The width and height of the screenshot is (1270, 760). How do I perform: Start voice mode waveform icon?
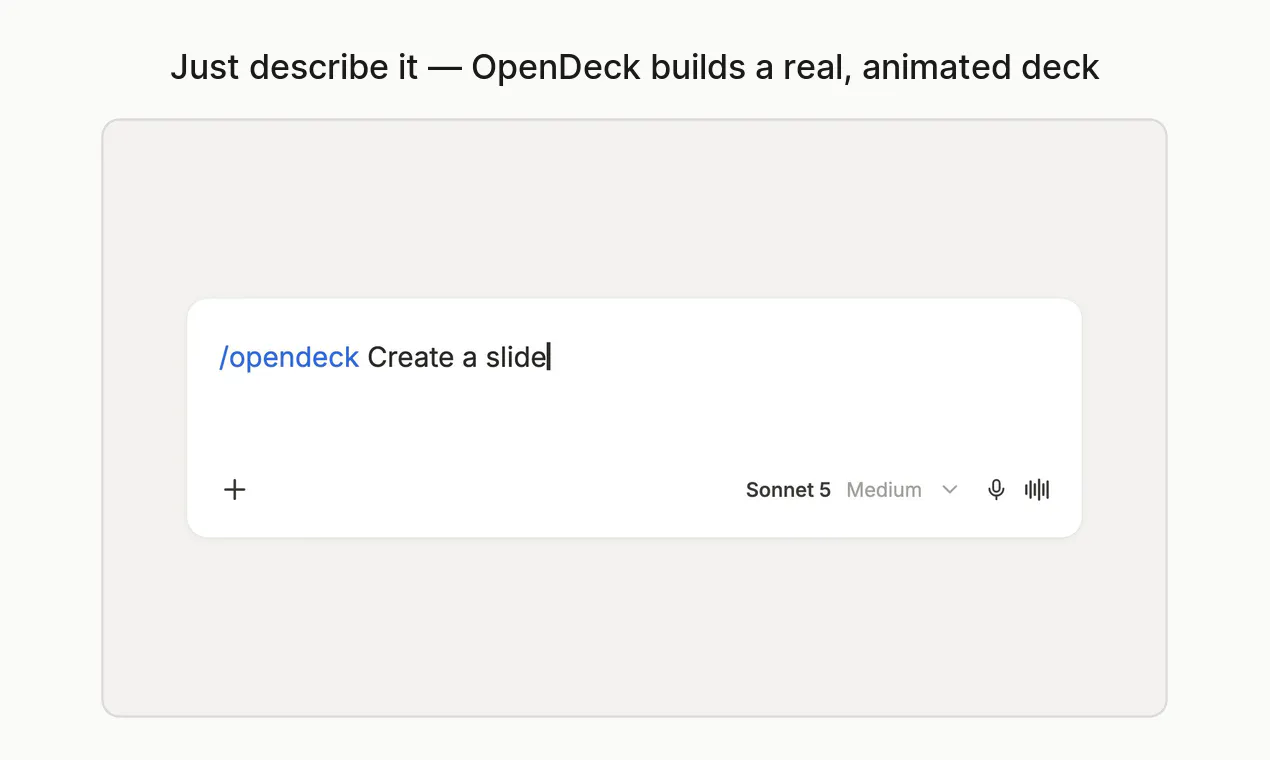pyautogui.click(x=1037, y=489)
